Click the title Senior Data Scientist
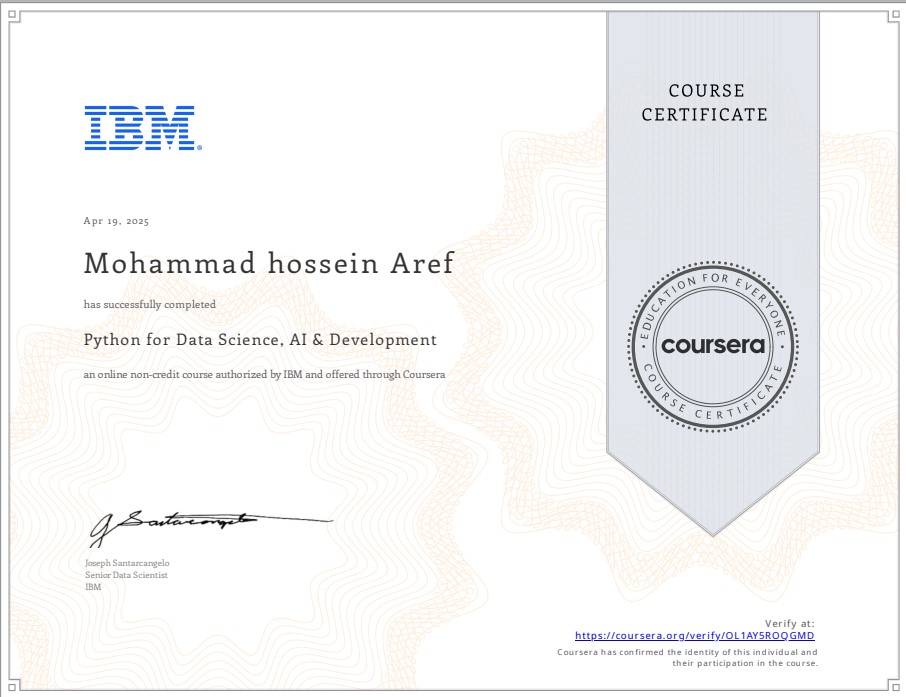This screenshot has width=906, height=697. (x=127, y=575)
